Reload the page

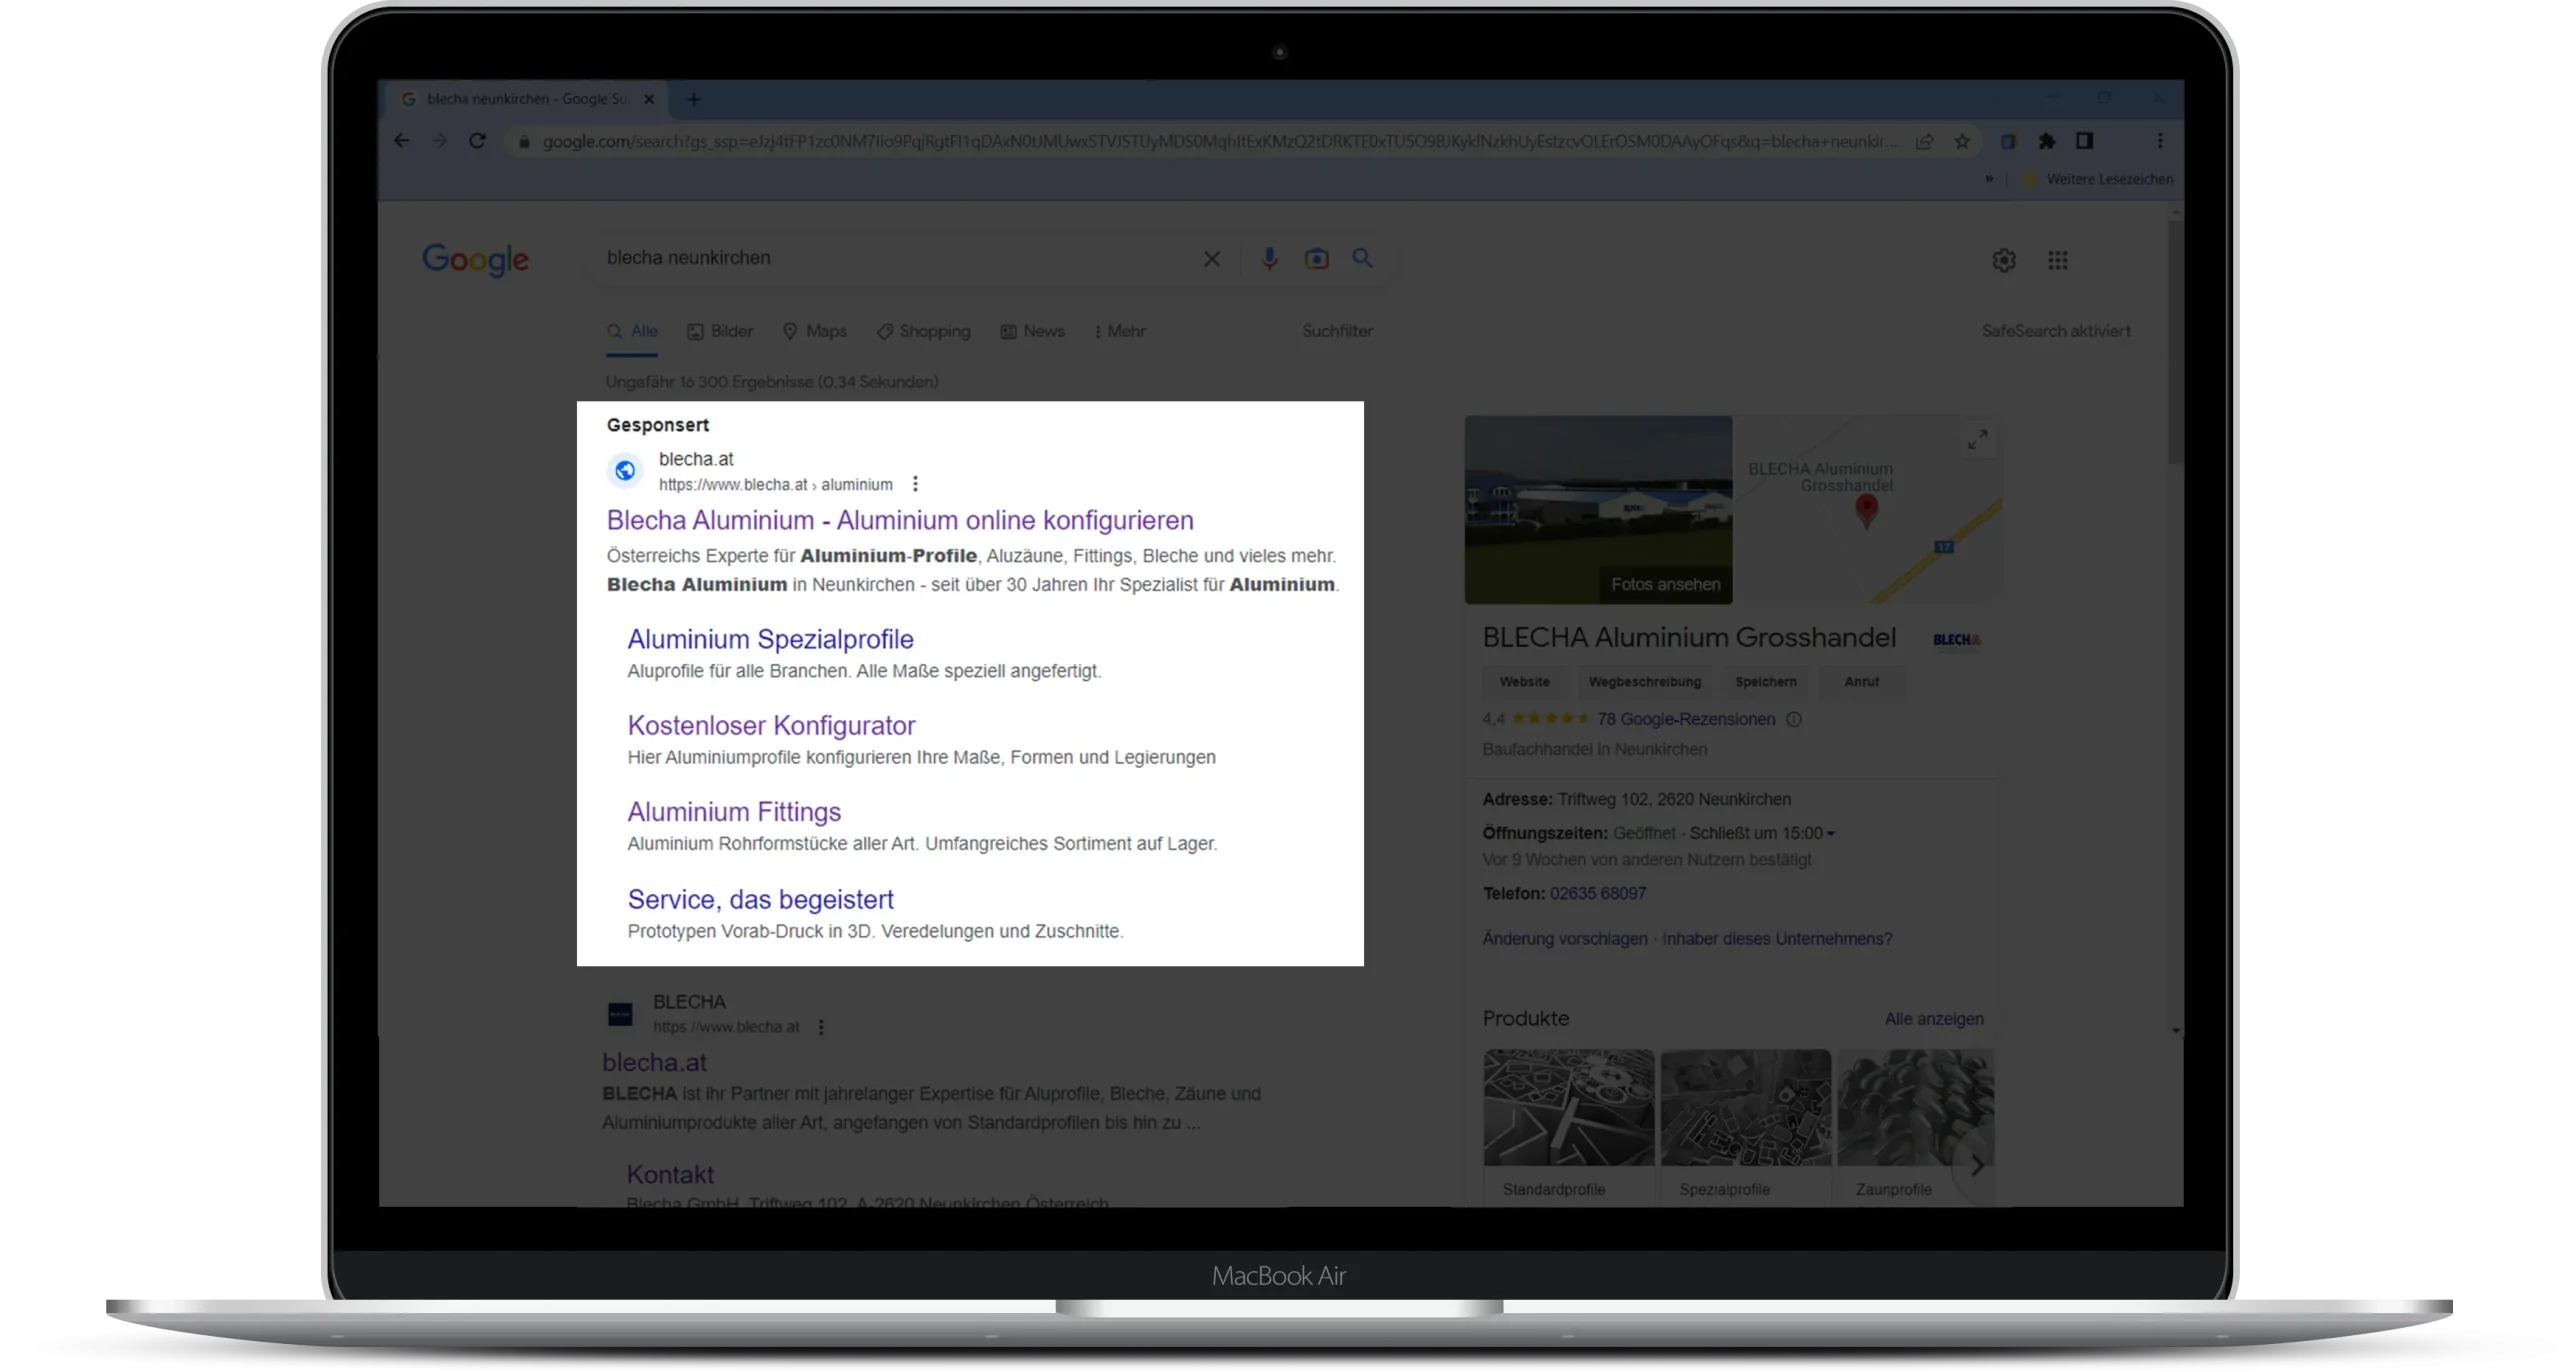click(x=477, y=141)
